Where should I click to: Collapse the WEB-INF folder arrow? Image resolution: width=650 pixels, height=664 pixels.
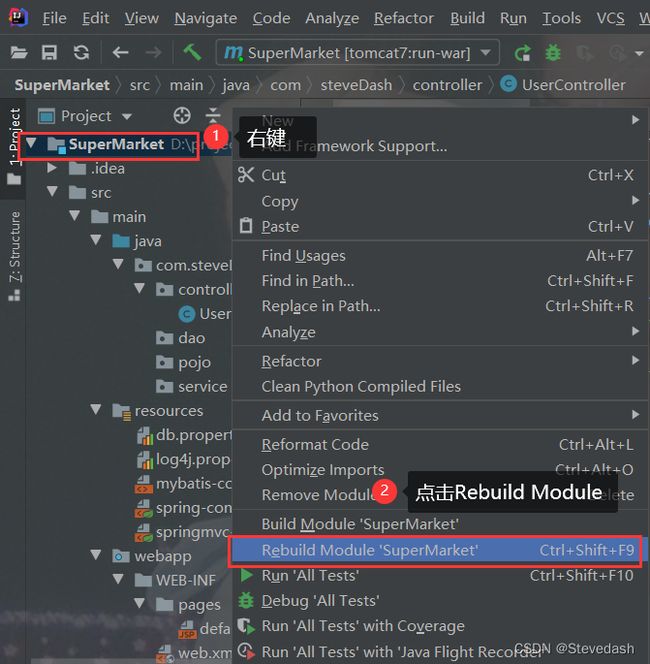118,579
